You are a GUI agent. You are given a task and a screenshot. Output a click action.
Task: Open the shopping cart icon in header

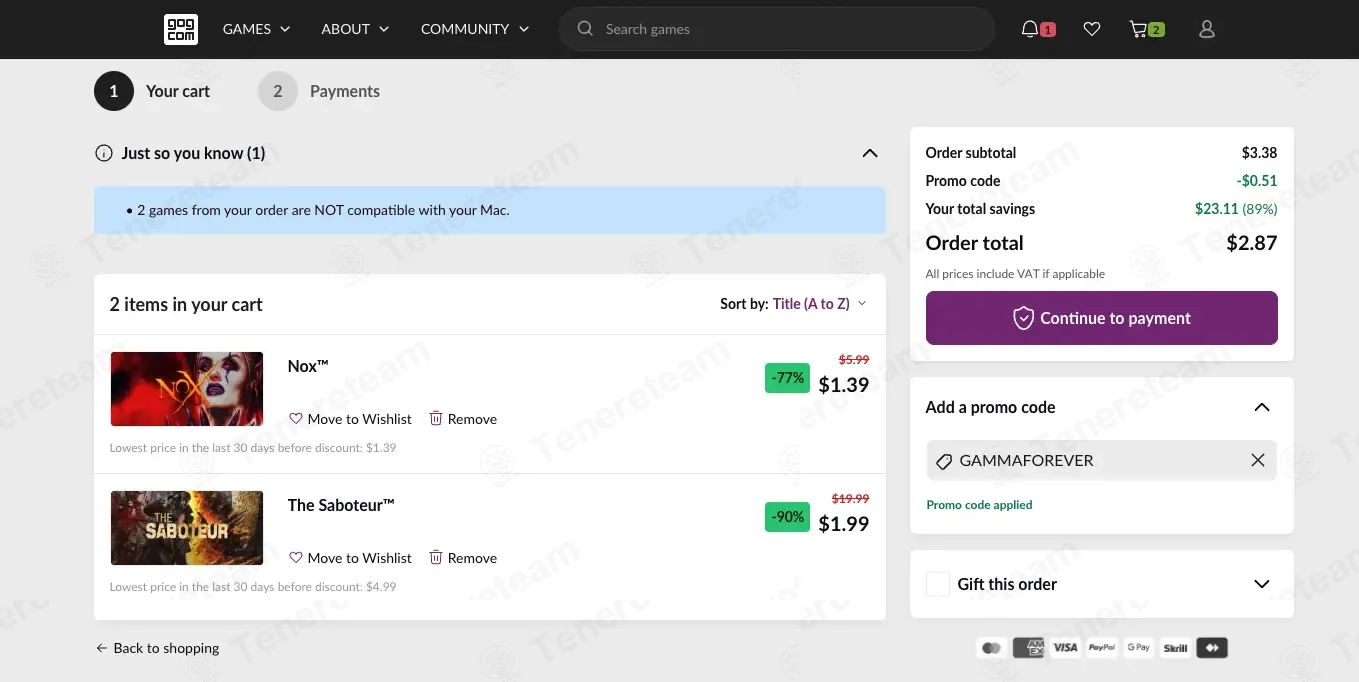[1138, 29]
